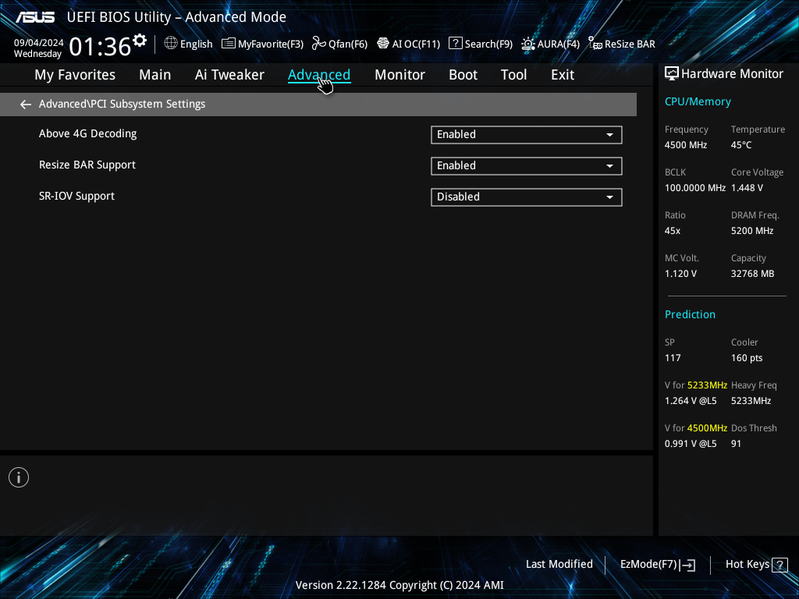Open the Resize BAR Support dropdown
The image size is (799, 599).
(526, 166)
